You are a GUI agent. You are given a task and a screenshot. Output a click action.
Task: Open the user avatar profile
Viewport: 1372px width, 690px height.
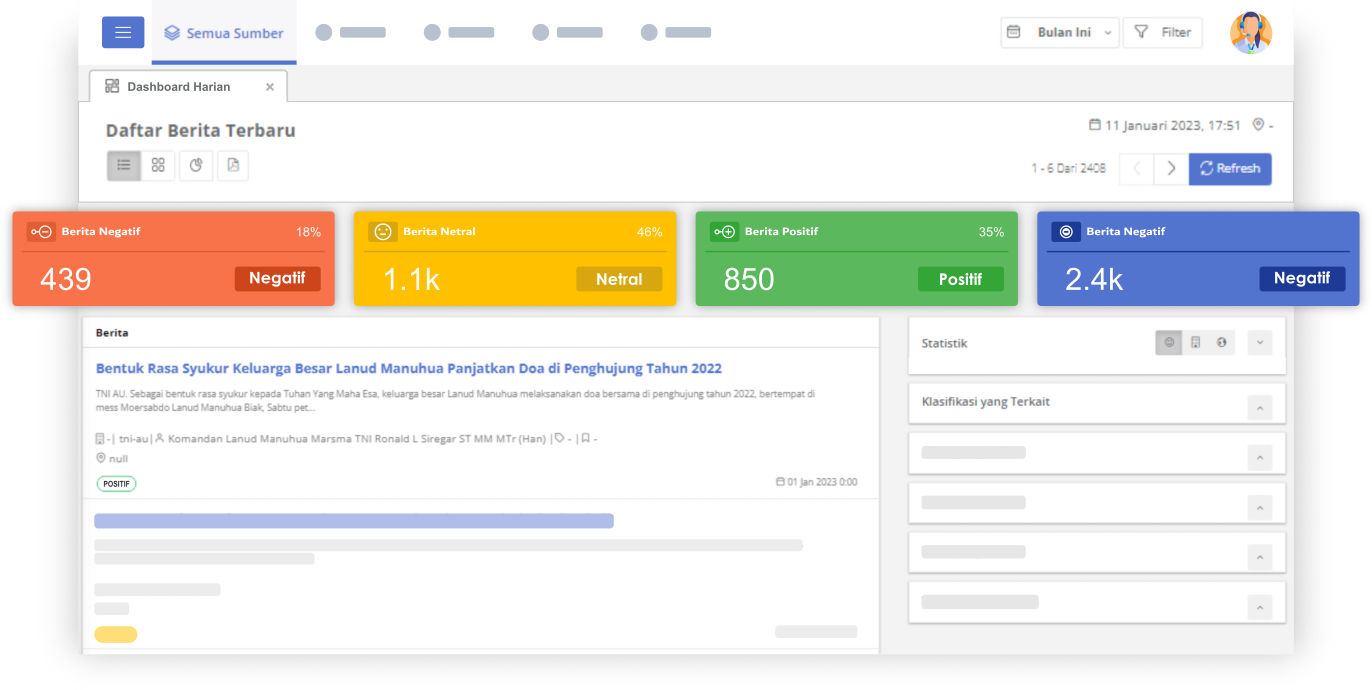(x=1250, y=33)
